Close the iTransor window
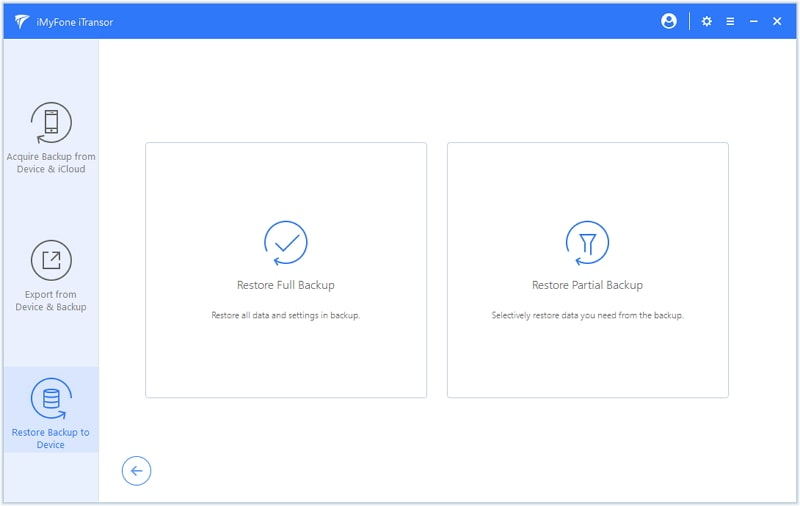 (777, 21)
